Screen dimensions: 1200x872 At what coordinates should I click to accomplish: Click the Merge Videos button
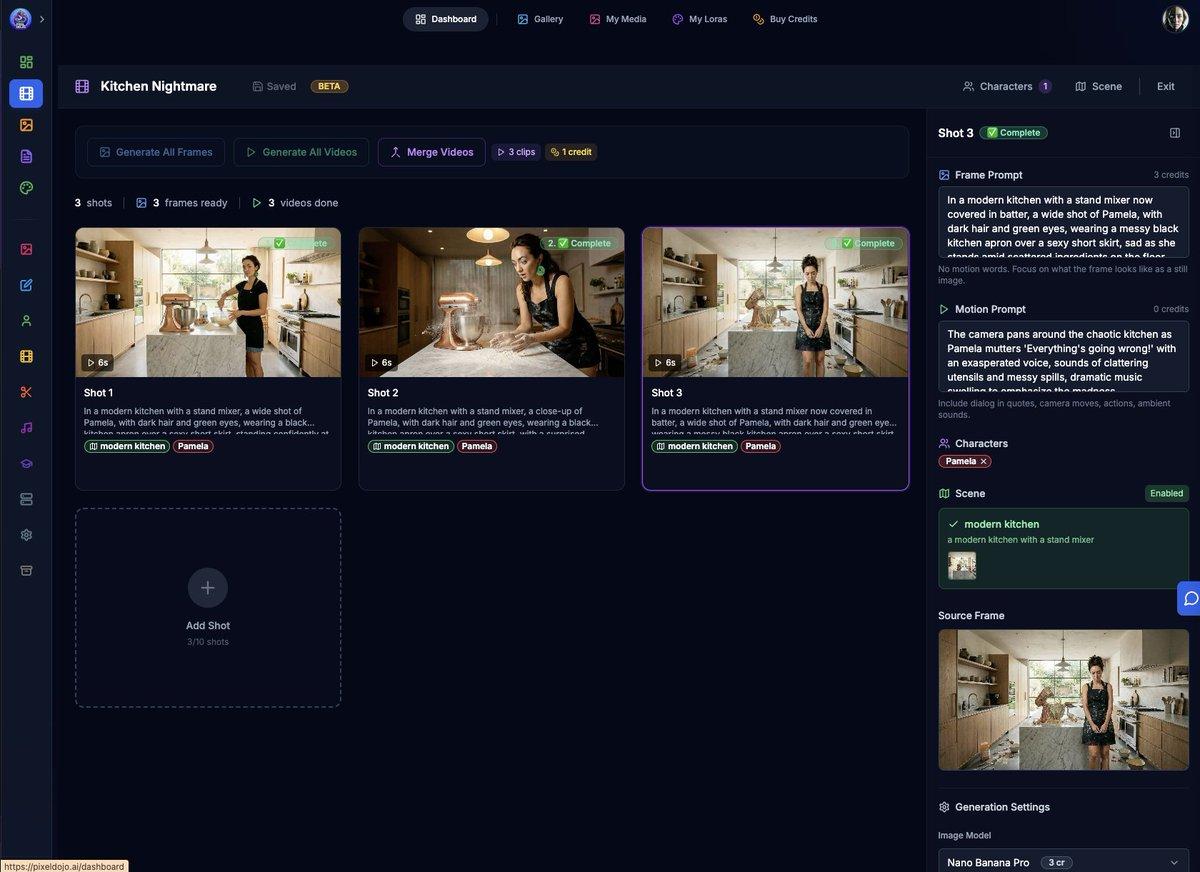coord(432,152)
